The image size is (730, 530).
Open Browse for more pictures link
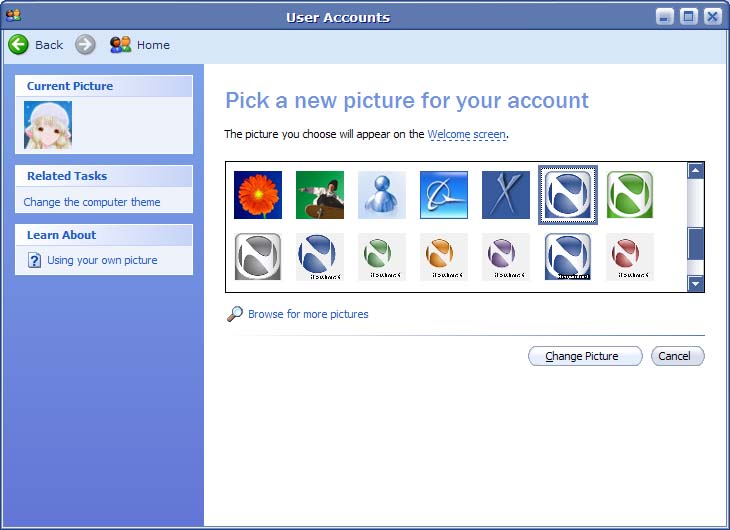coord(308,314)
